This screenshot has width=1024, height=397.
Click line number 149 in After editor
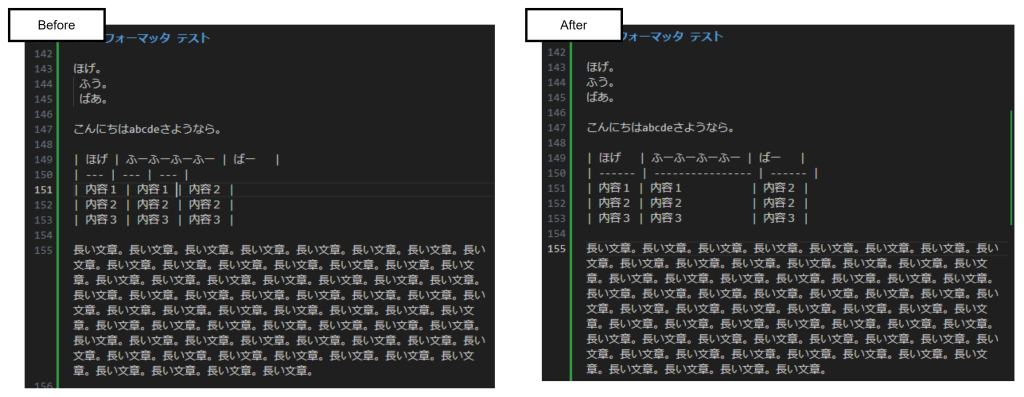(x=556, y=158)
